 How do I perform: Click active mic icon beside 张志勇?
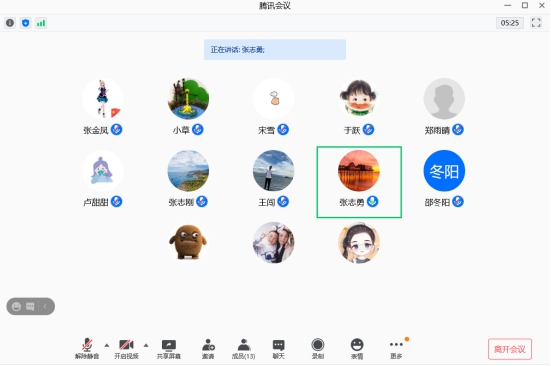(372, 202)
